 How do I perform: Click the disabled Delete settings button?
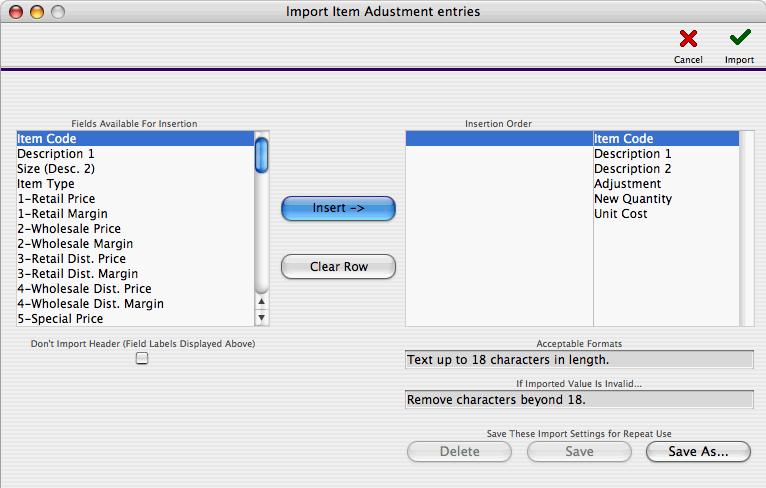(459, 451)
